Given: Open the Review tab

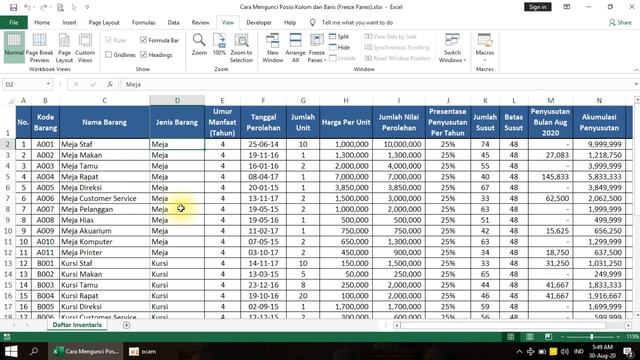Looking at the screenshot, I should 200,22.
